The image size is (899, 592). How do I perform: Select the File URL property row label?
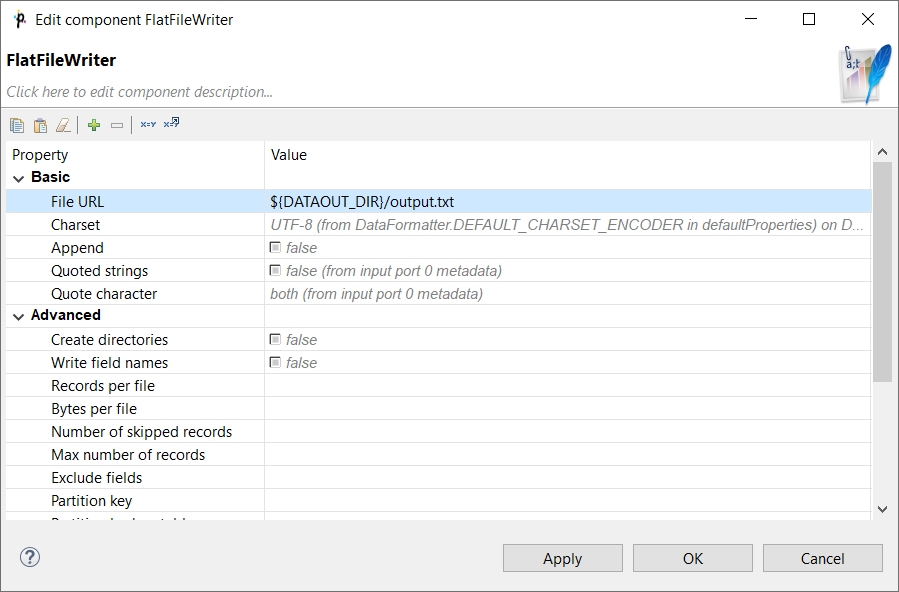click(x=77, y=202)
